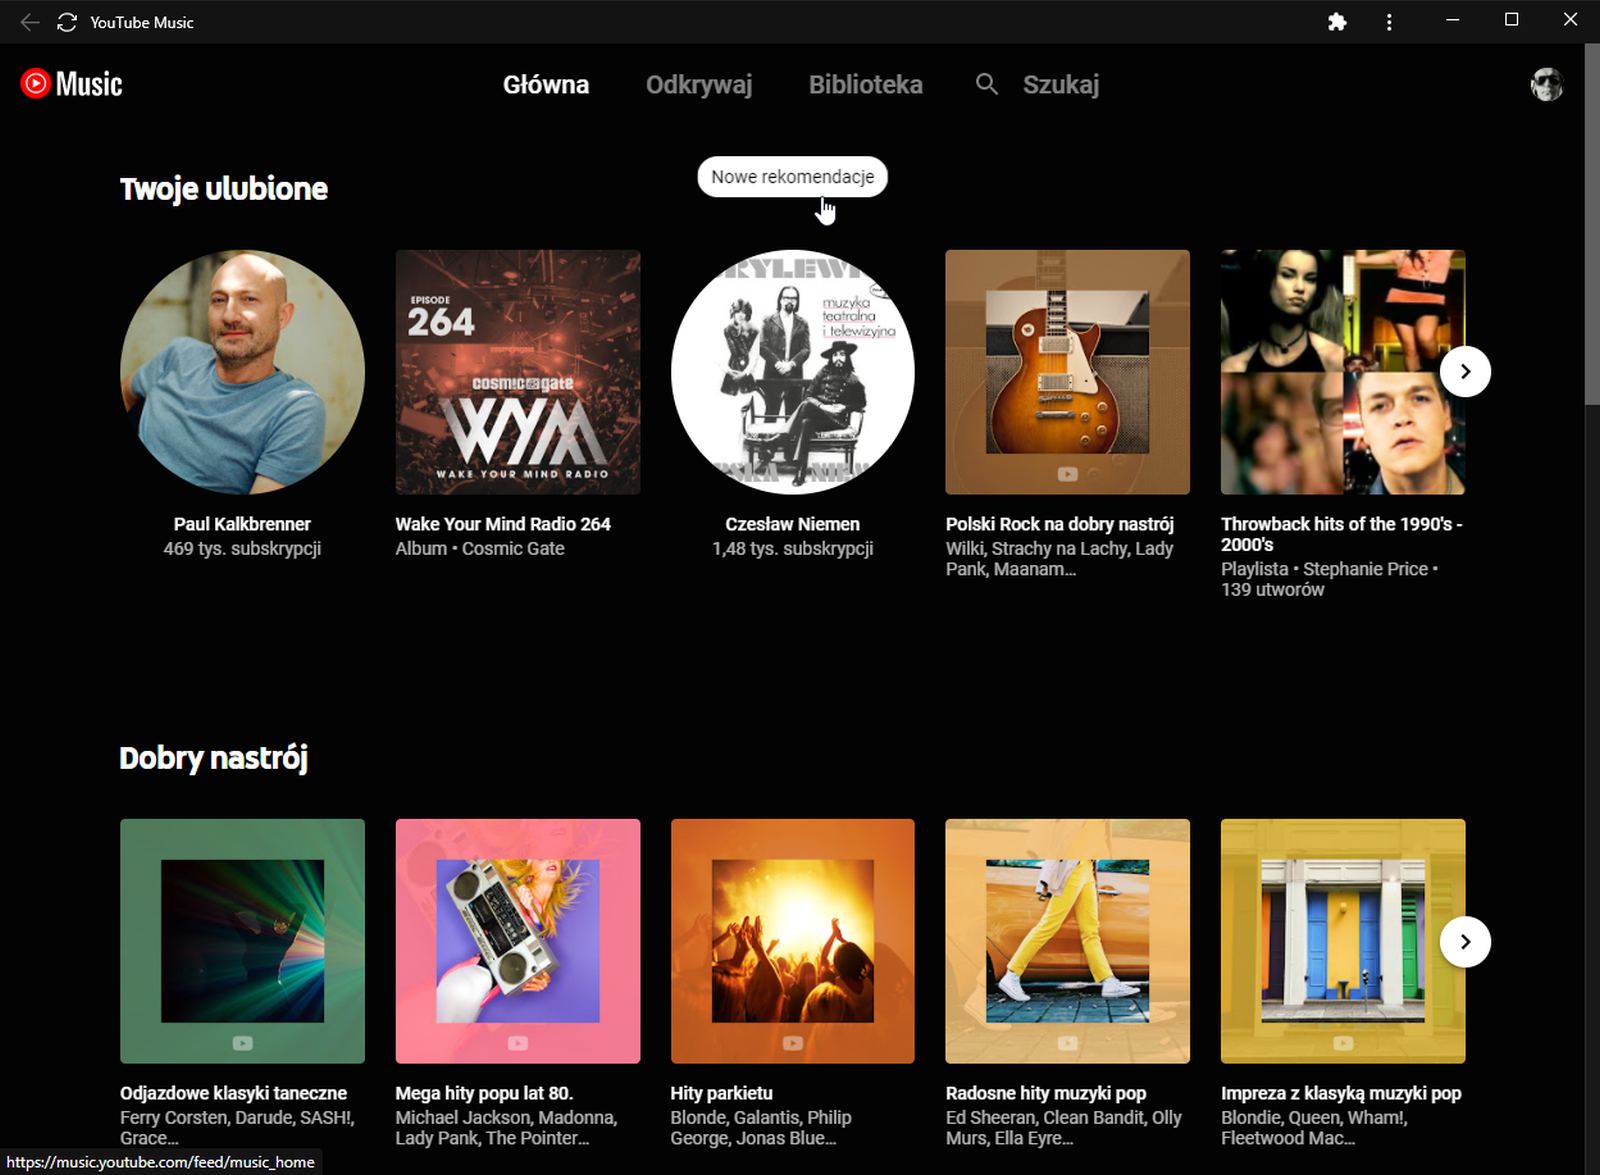Click the 139 utworów text
Image resolution: width=1600 pixels, height=1175 pixels.
(1272, 589)
